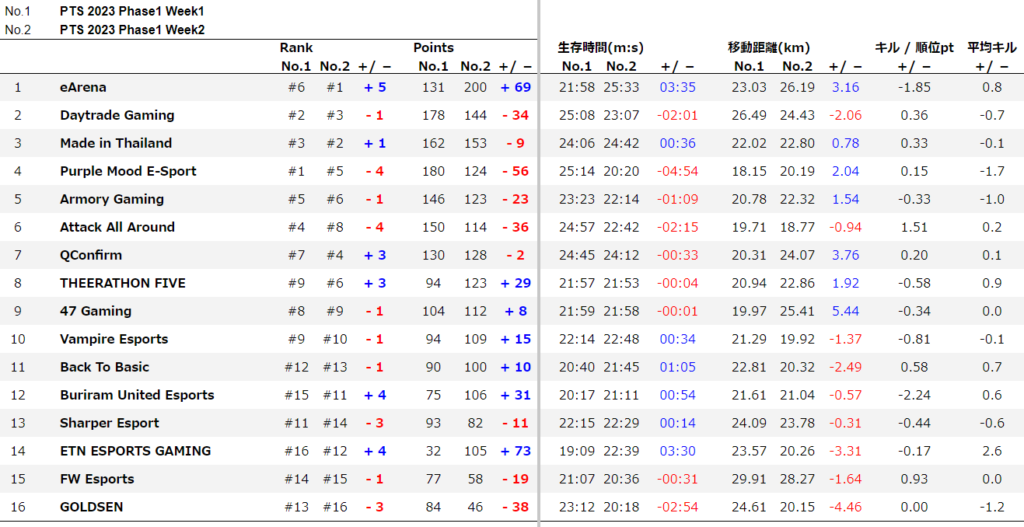Click the Purple Mood E-Sport team name
The height and width of the screenshot is (527, 1024).
tap(128, 171)
